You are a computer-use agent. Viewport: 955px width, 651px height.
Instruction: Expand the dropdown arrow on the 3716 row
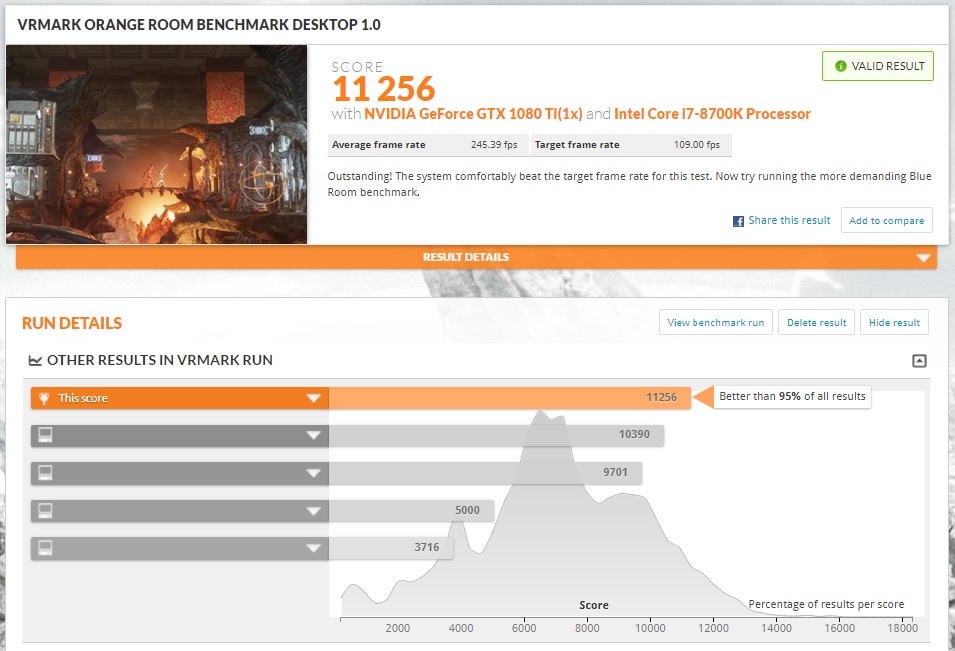pyautogui.click(x=314, y=548)
